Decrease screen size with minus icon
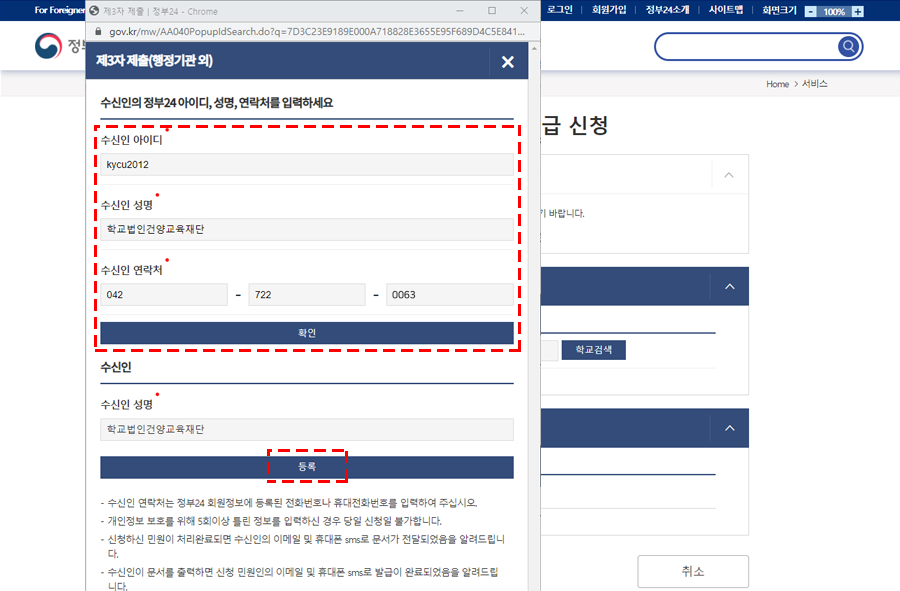Viewport: 900px width, 591px height. [x=810, y=11]
